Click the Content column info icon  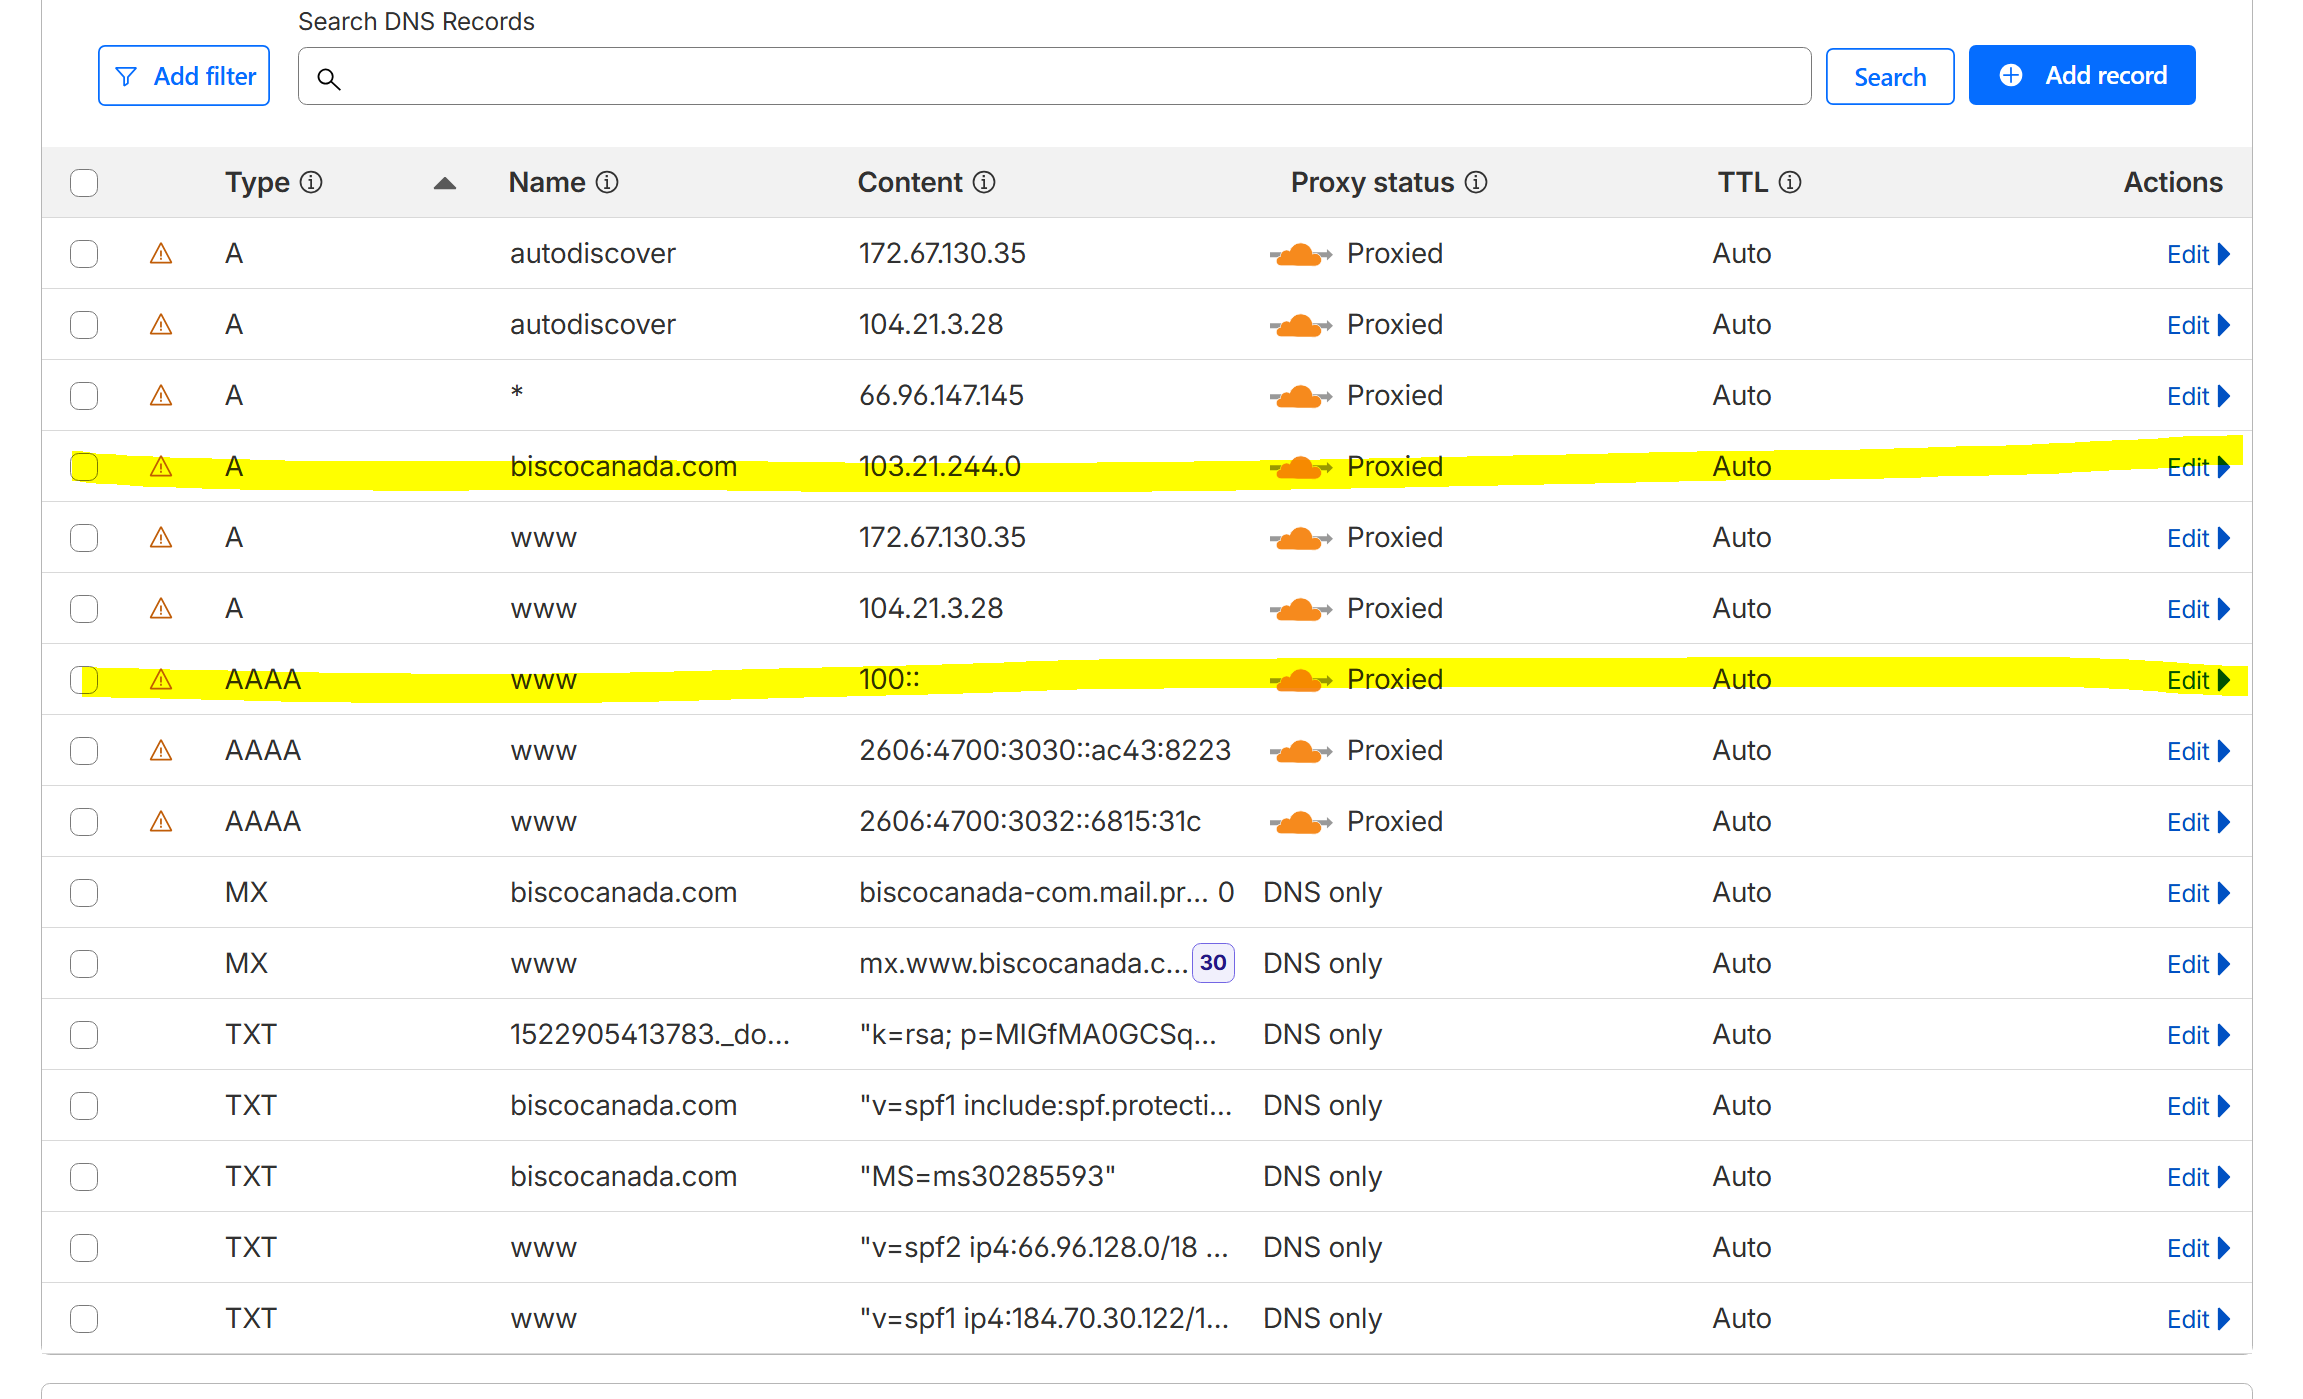(984, 182)
